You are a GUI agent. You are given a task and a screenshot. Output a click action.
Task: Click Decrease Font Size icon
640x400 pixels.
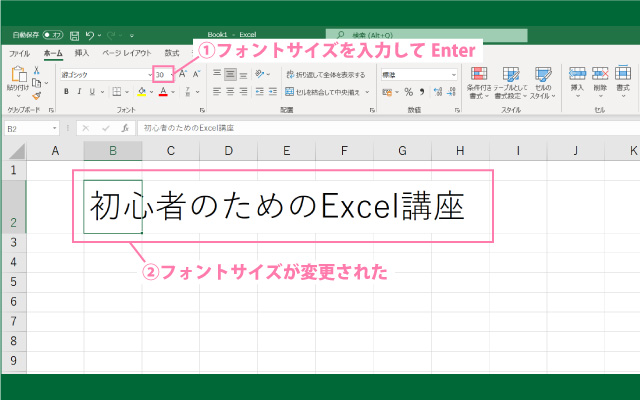[x=196, y=74]
